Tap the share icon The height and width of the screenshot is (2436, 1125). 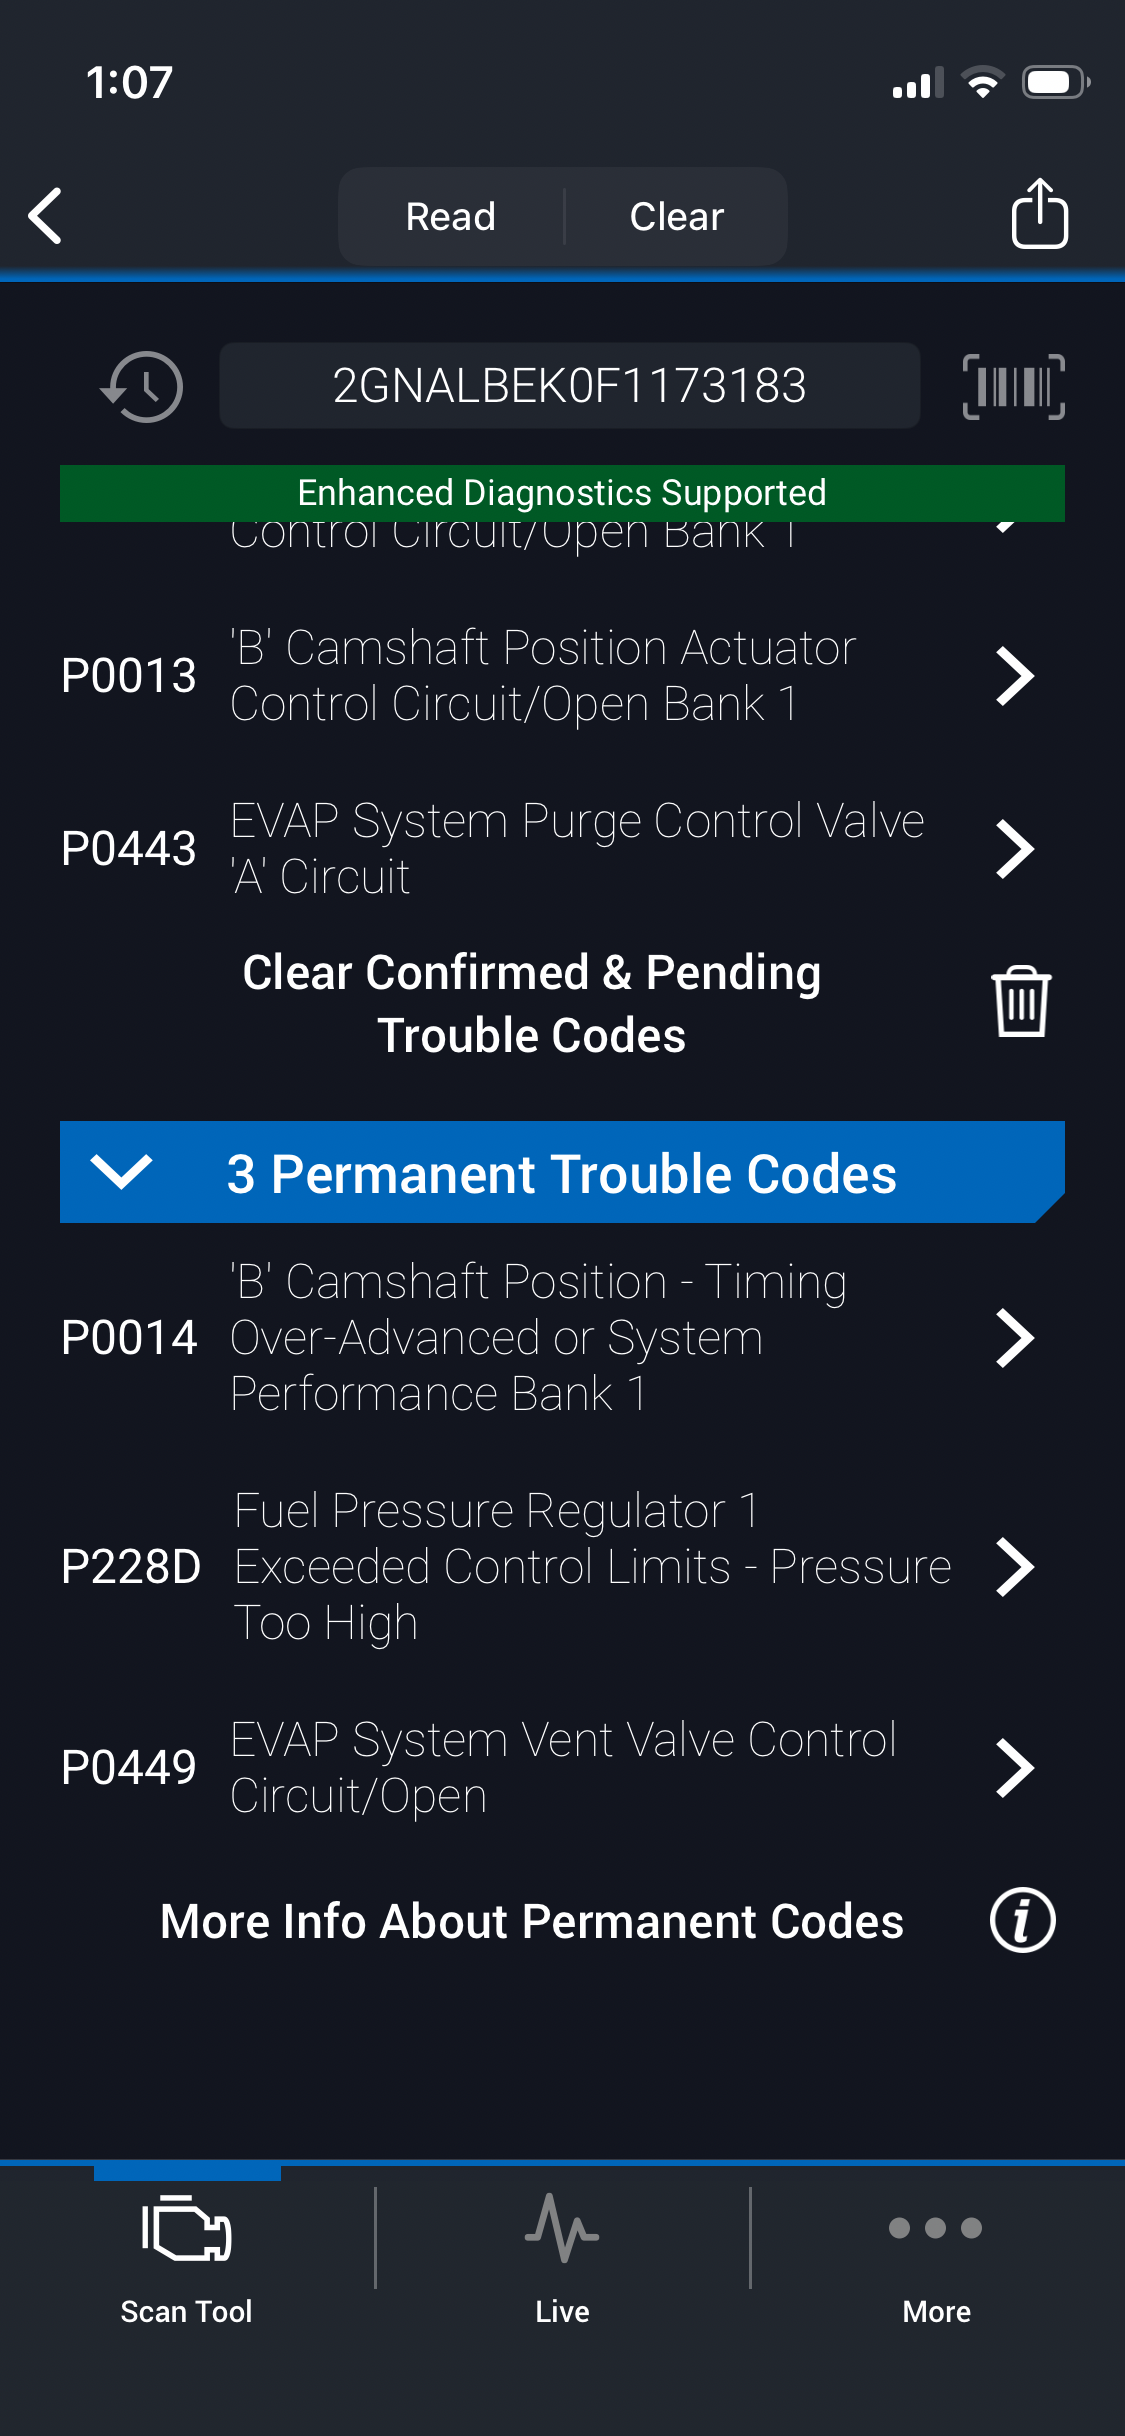pyautogui.click(x=1039, y=214)
